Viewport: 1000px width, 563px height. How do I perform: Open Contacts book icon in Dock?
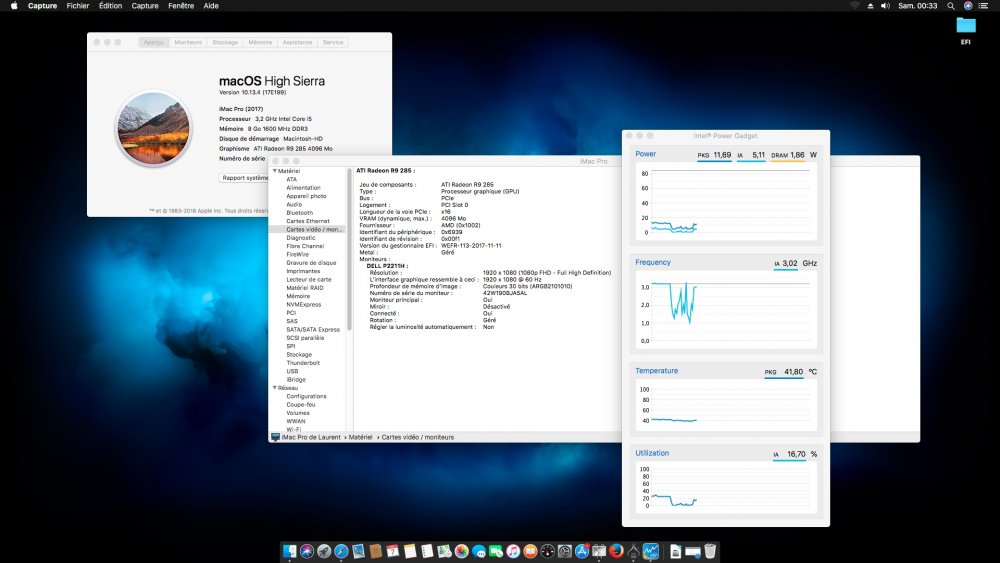tap(376, 551)
